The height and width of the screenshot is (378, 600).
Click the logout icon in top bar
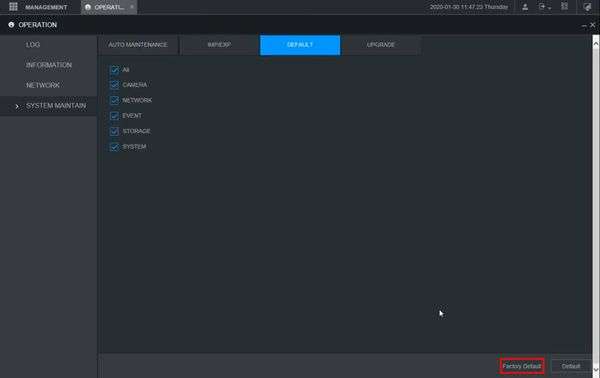[x=542, y=7]
